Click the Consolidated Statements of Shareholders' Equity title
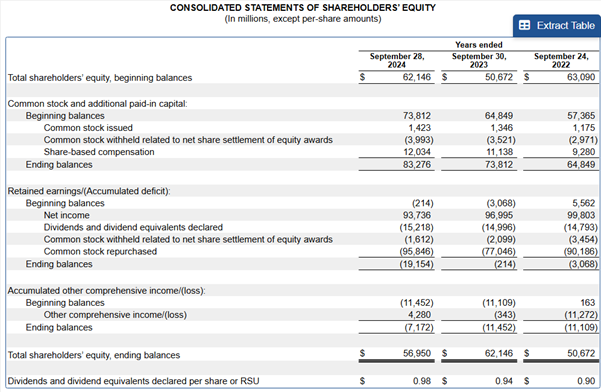601x392 pixels. point(303,8)
